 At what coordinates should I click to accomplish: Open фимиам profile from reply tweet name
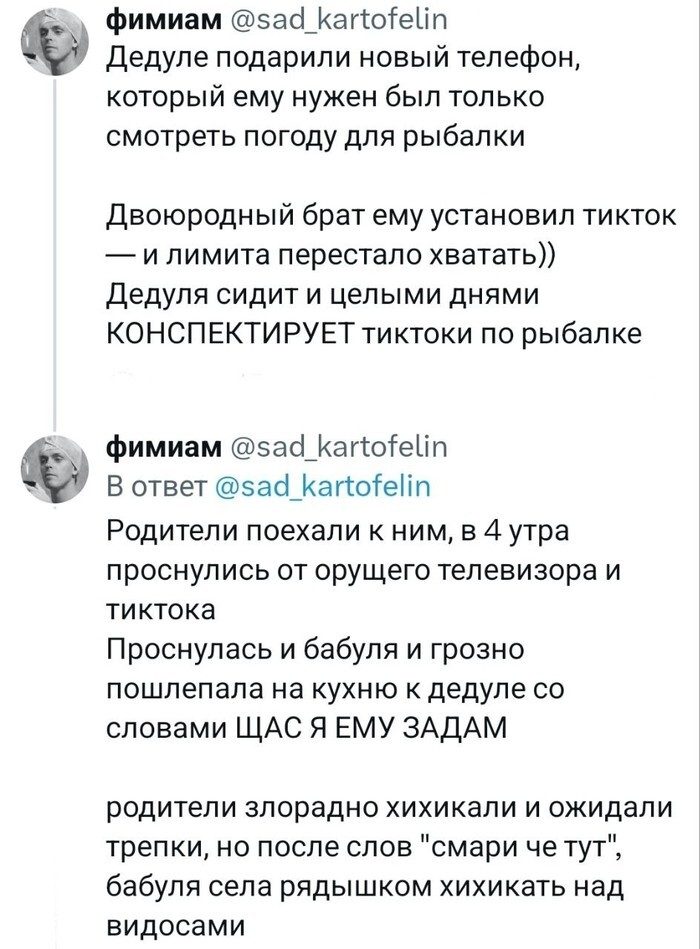(x=155, y=446)
